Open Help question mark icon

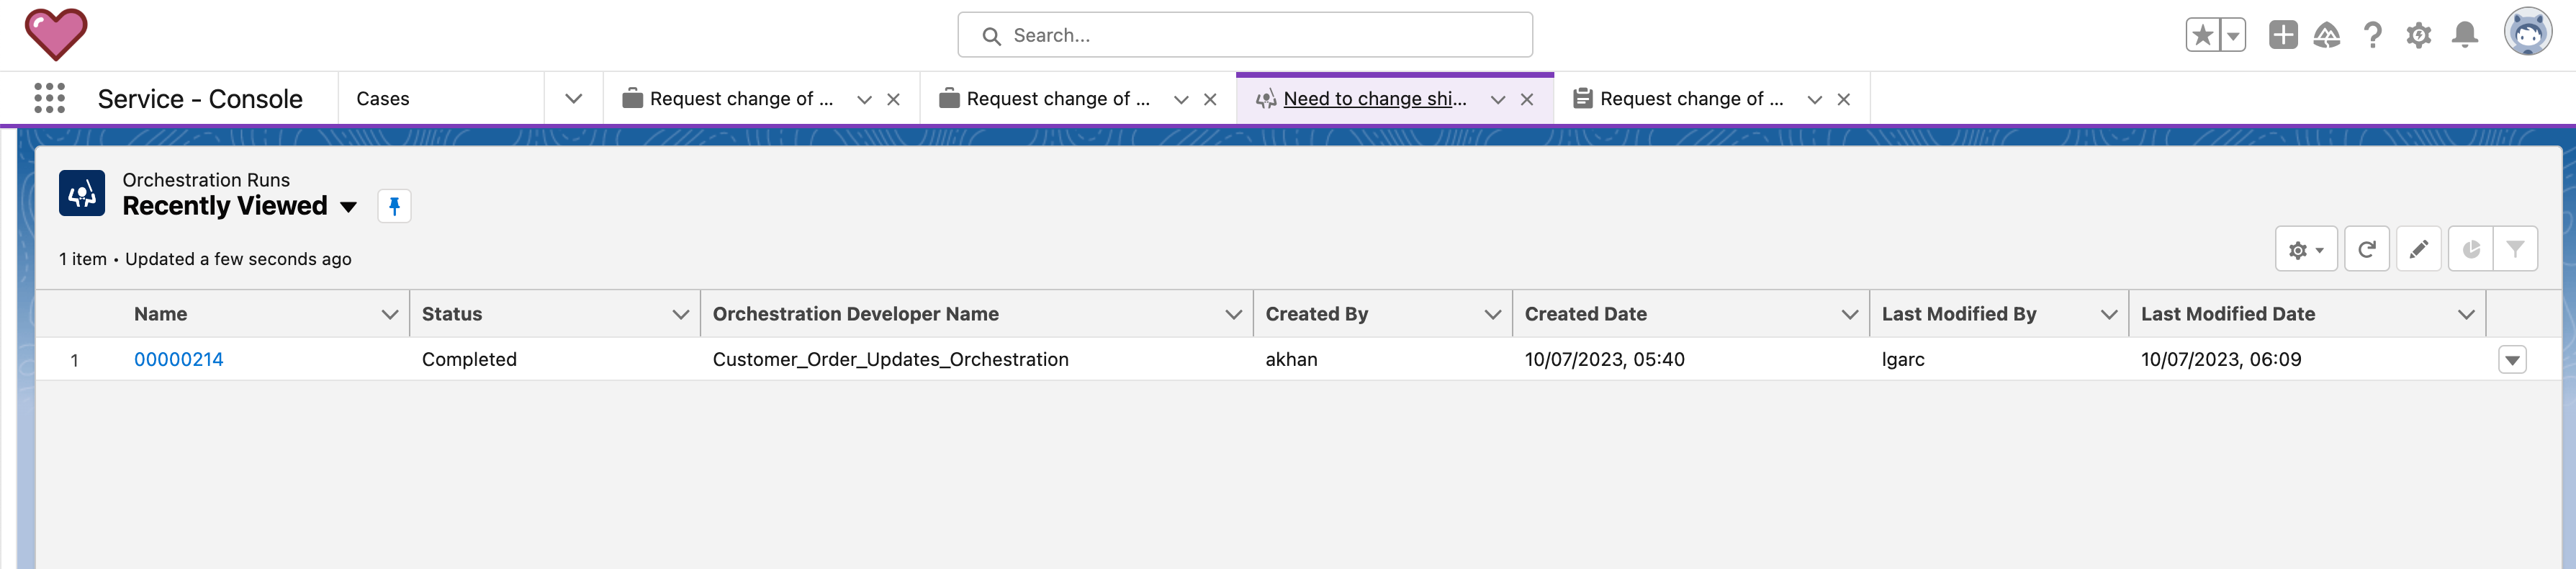tap(2372, 35)
